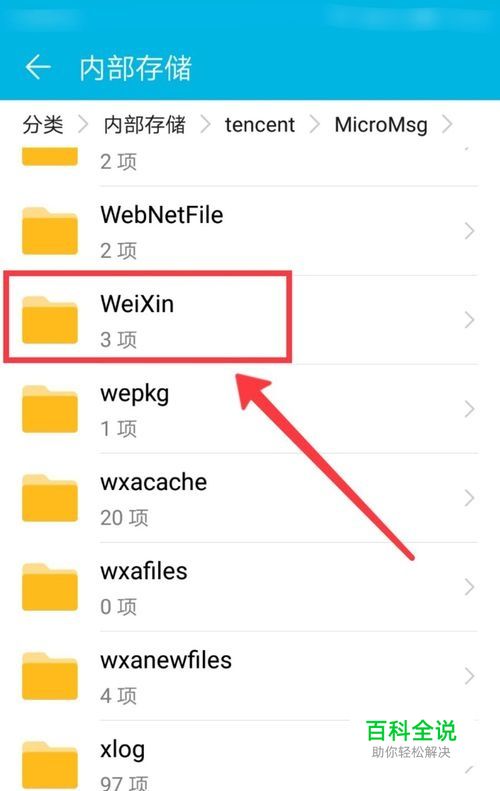Expand wxacache using its right chevron
The height and width of the screenshot is (791, 500).
coord(470,498)
